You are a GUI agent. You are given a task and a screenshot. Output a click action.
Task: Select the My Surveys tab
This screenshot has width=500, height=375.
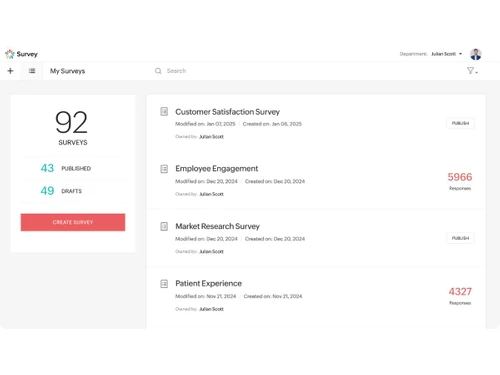67,71
